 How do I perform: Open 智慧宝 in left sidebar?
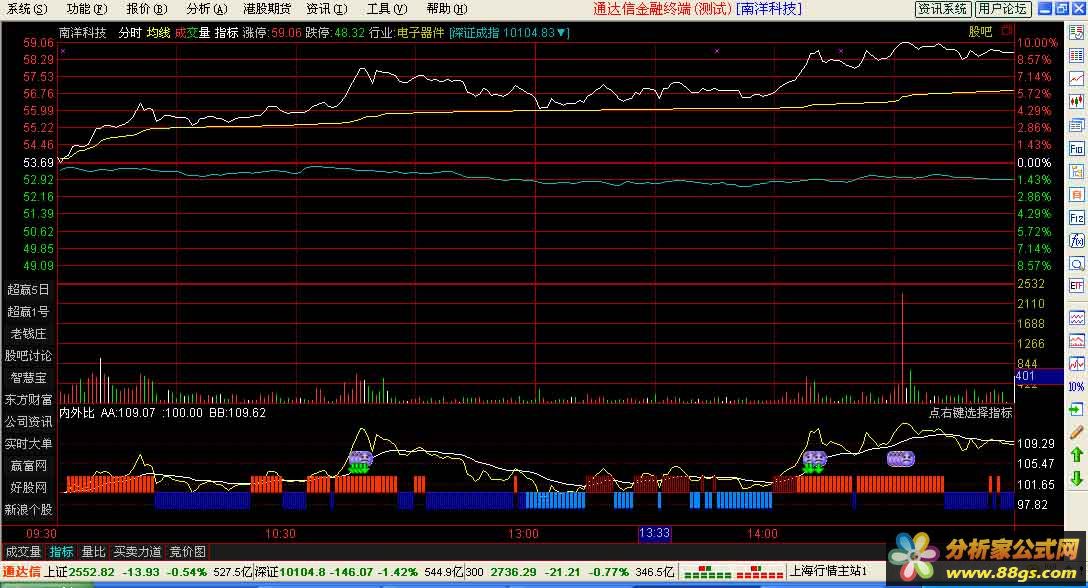point(28,378)
